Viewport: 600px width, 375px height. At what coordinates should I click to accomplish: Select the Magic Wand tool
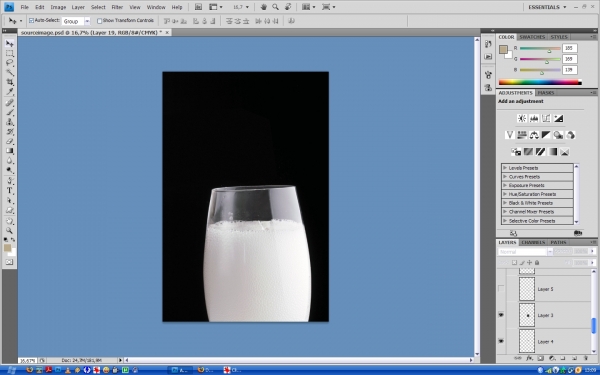tap(10, 73)
